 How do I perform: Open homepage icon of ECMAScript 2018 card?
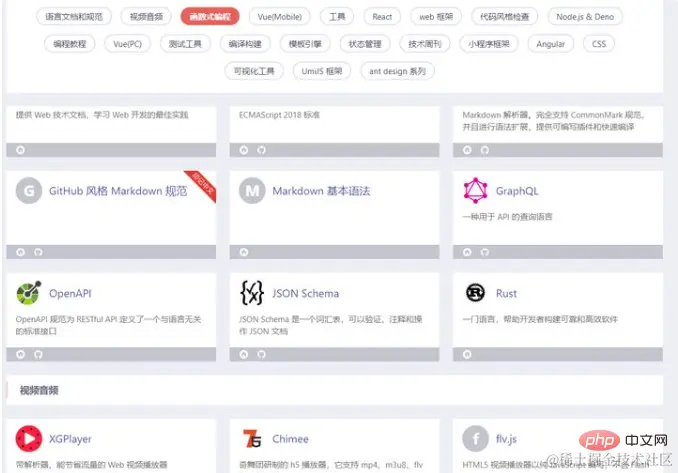tap(244, 150)
